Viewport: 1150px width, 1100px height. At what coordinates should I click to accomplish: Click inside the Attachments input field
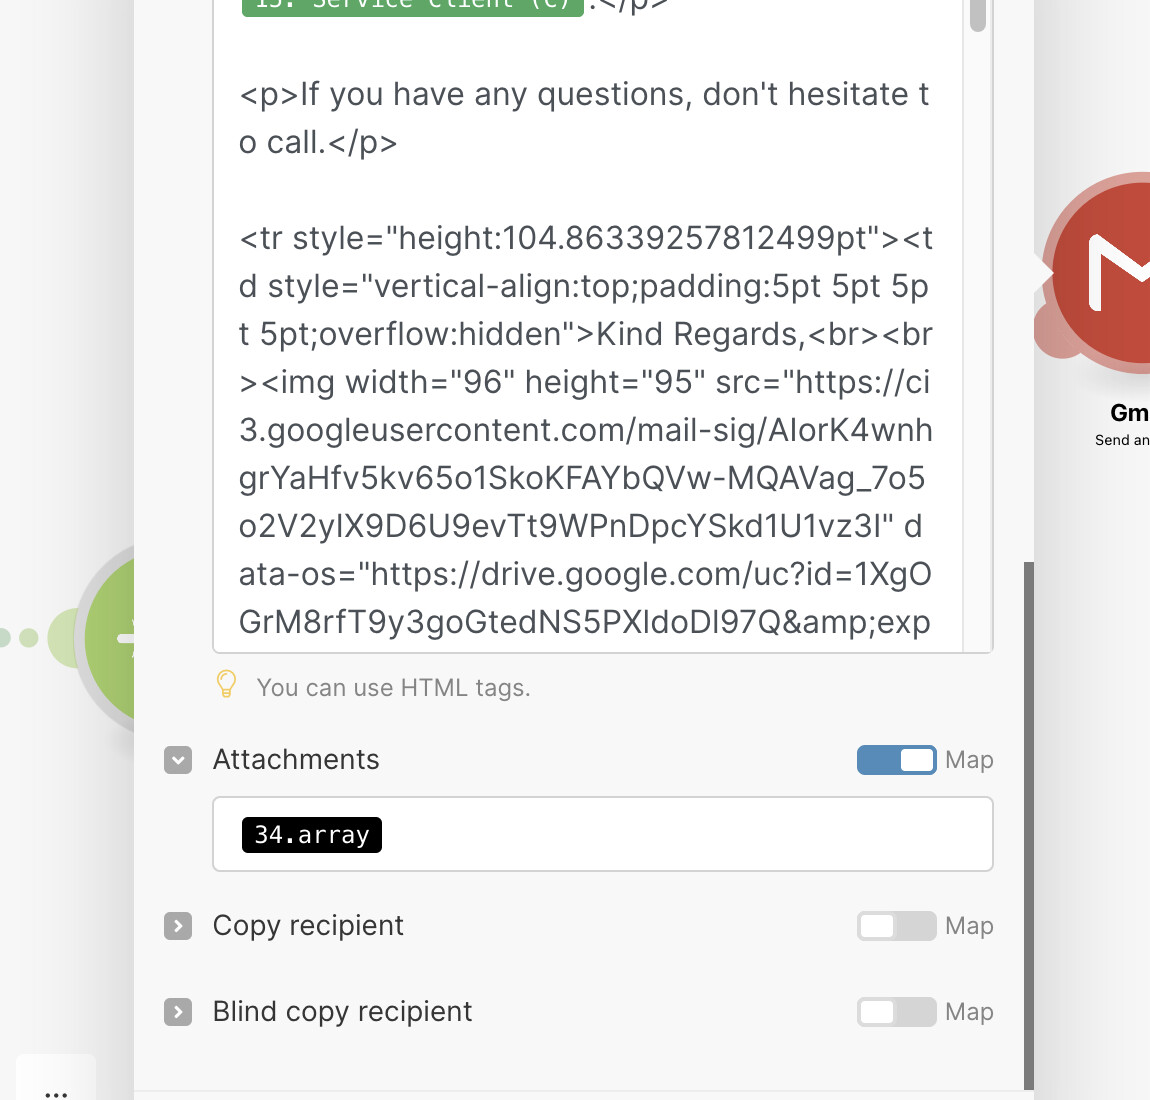pos(603,835)
